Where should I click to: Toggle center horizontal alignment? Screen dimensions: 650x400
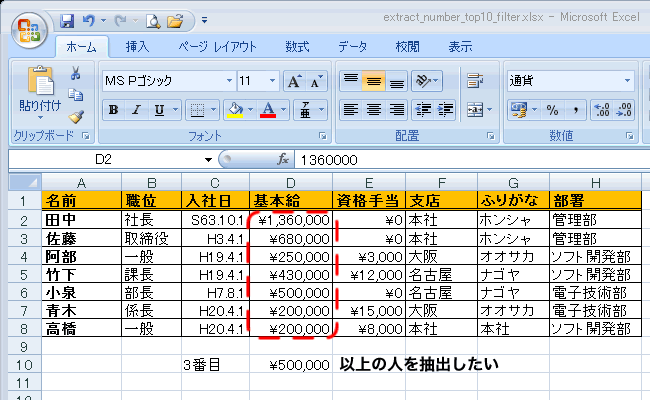(374, 110)
